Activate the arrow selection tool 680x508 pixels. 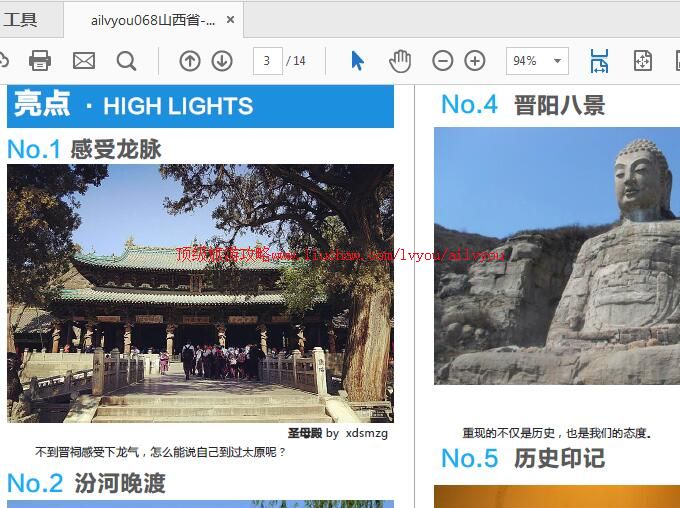tap(357, 61)
